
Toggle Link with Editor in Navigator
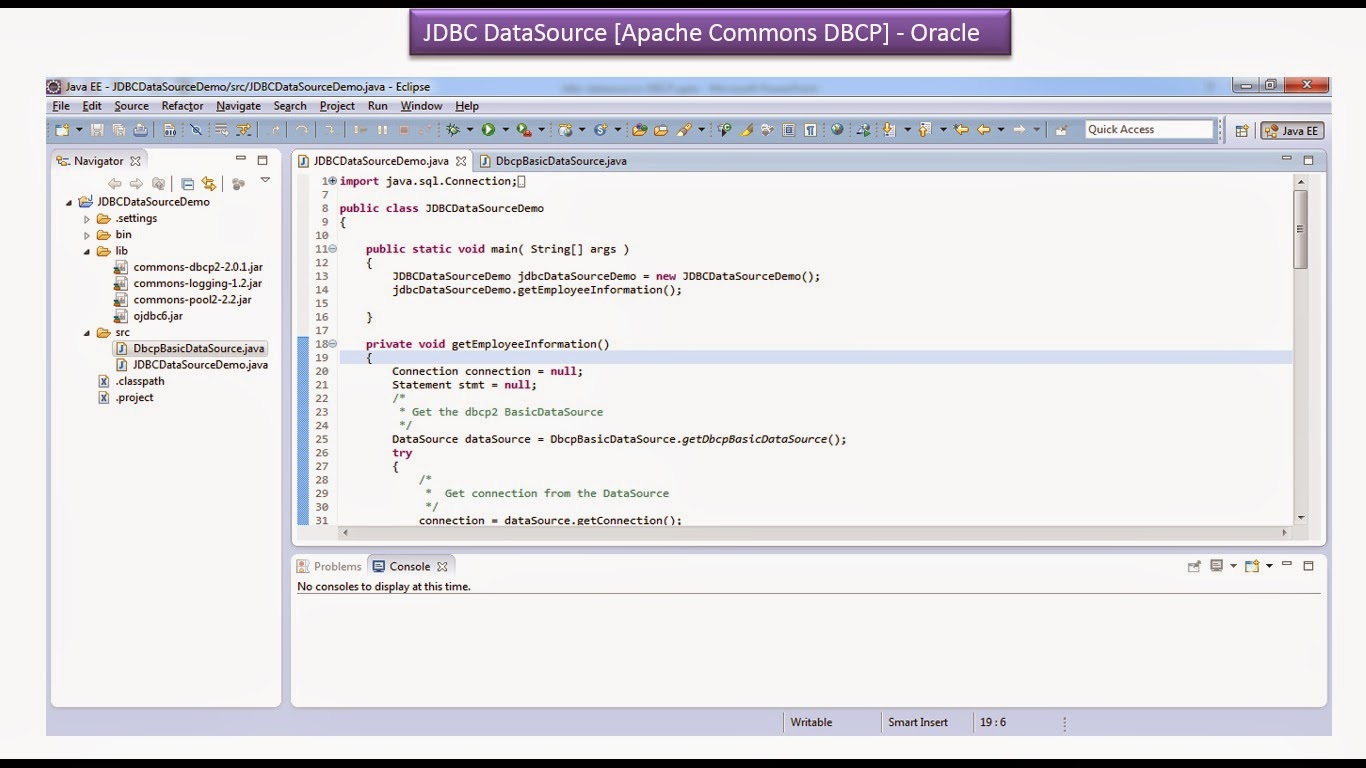tap(207, 183)
